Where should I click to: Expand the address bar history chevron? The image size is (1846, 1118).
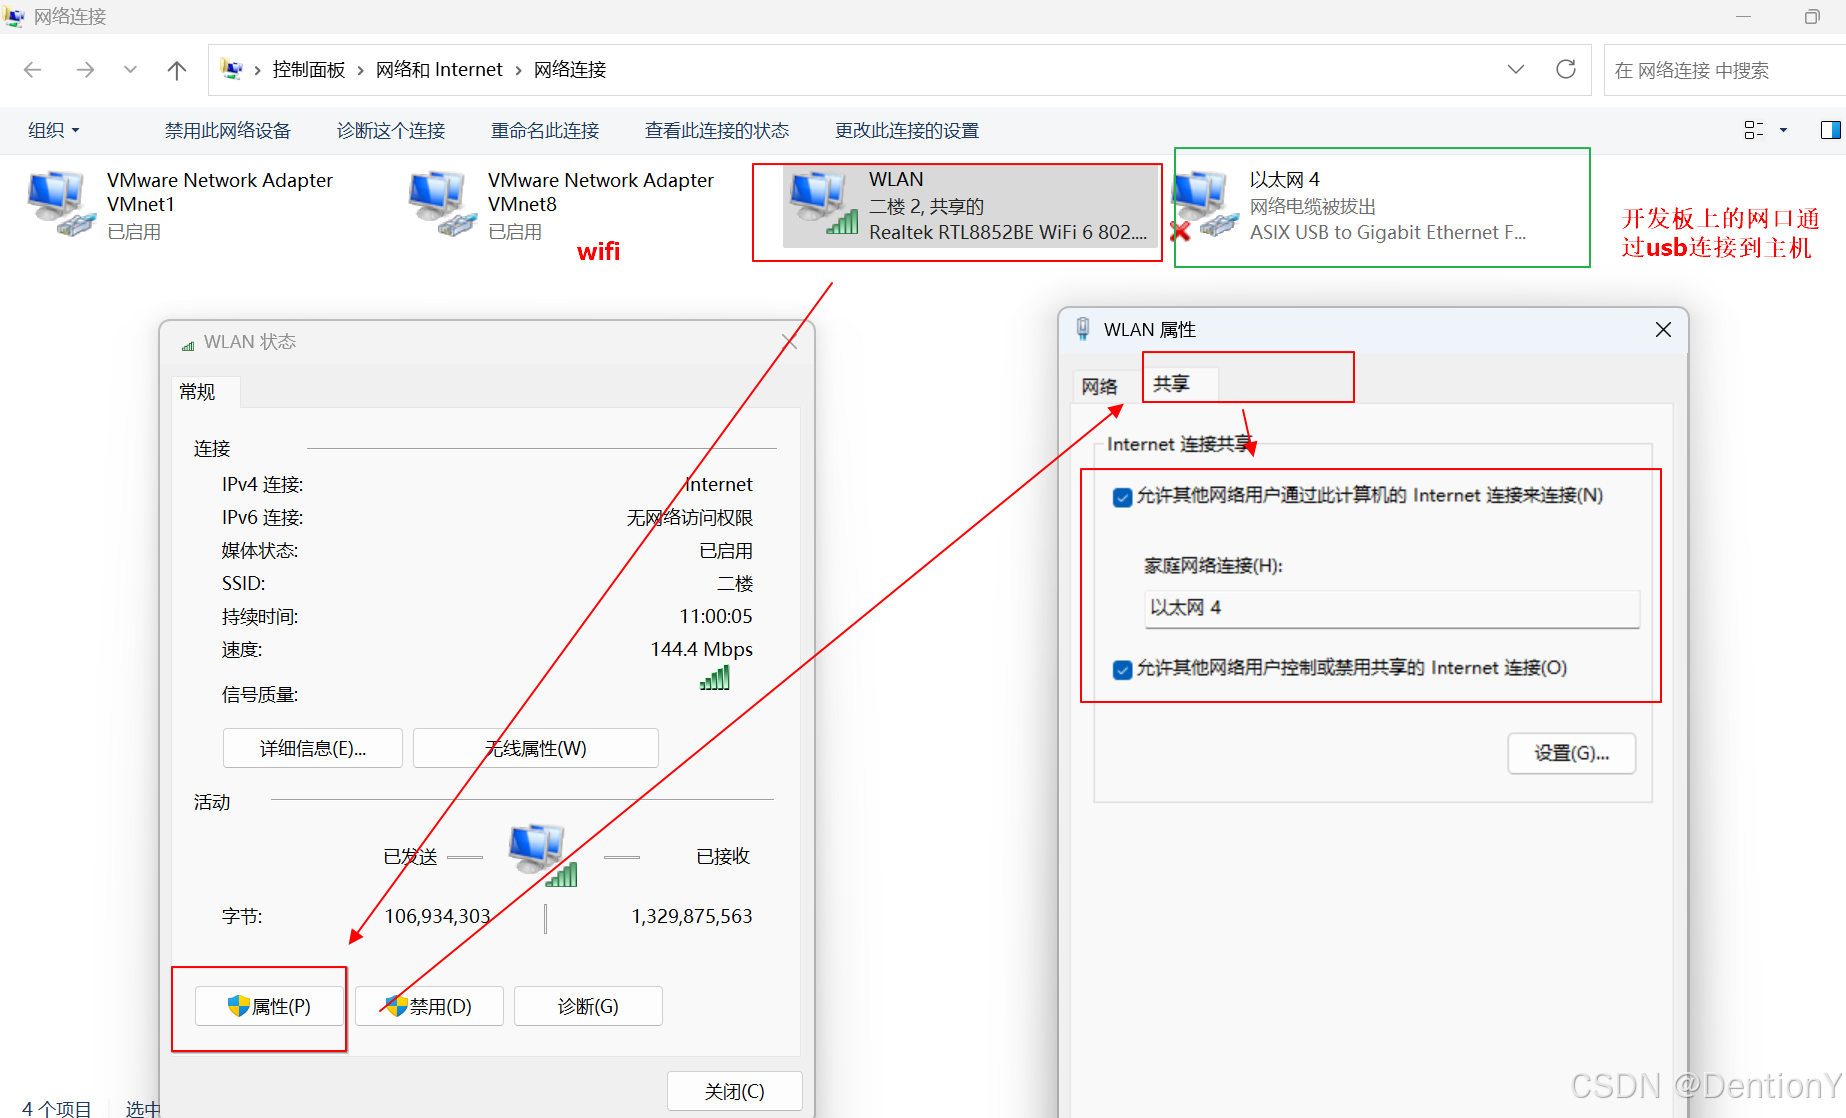pos(1516,69)
